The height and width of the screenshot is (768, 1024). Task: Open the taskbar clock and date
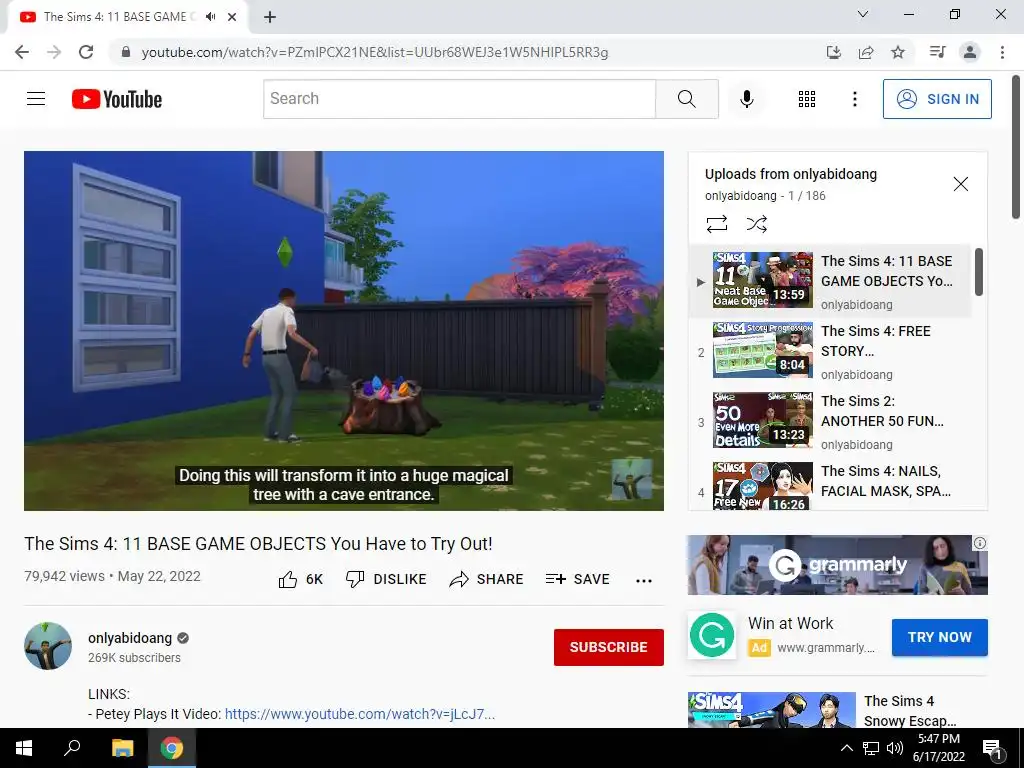click(x=938, y=748)
